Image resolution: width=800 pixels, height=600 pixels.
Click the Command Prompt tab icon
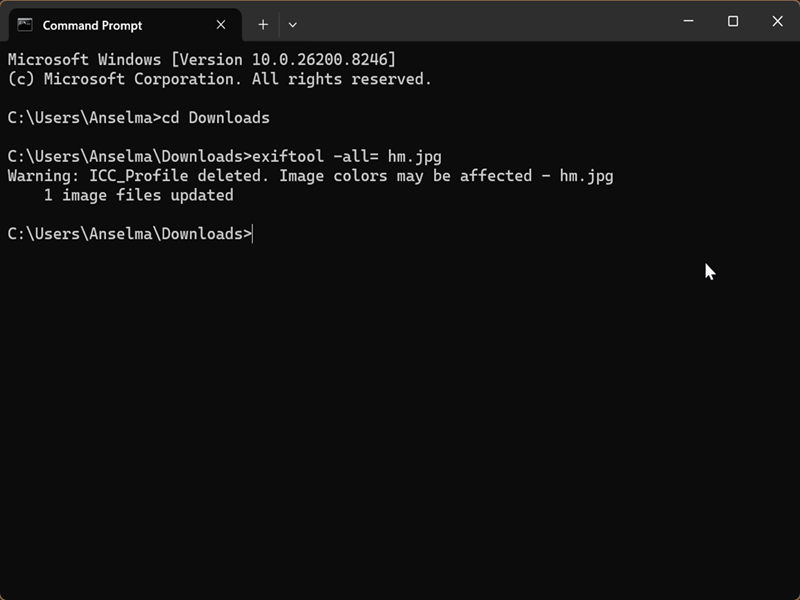[24, 24]
